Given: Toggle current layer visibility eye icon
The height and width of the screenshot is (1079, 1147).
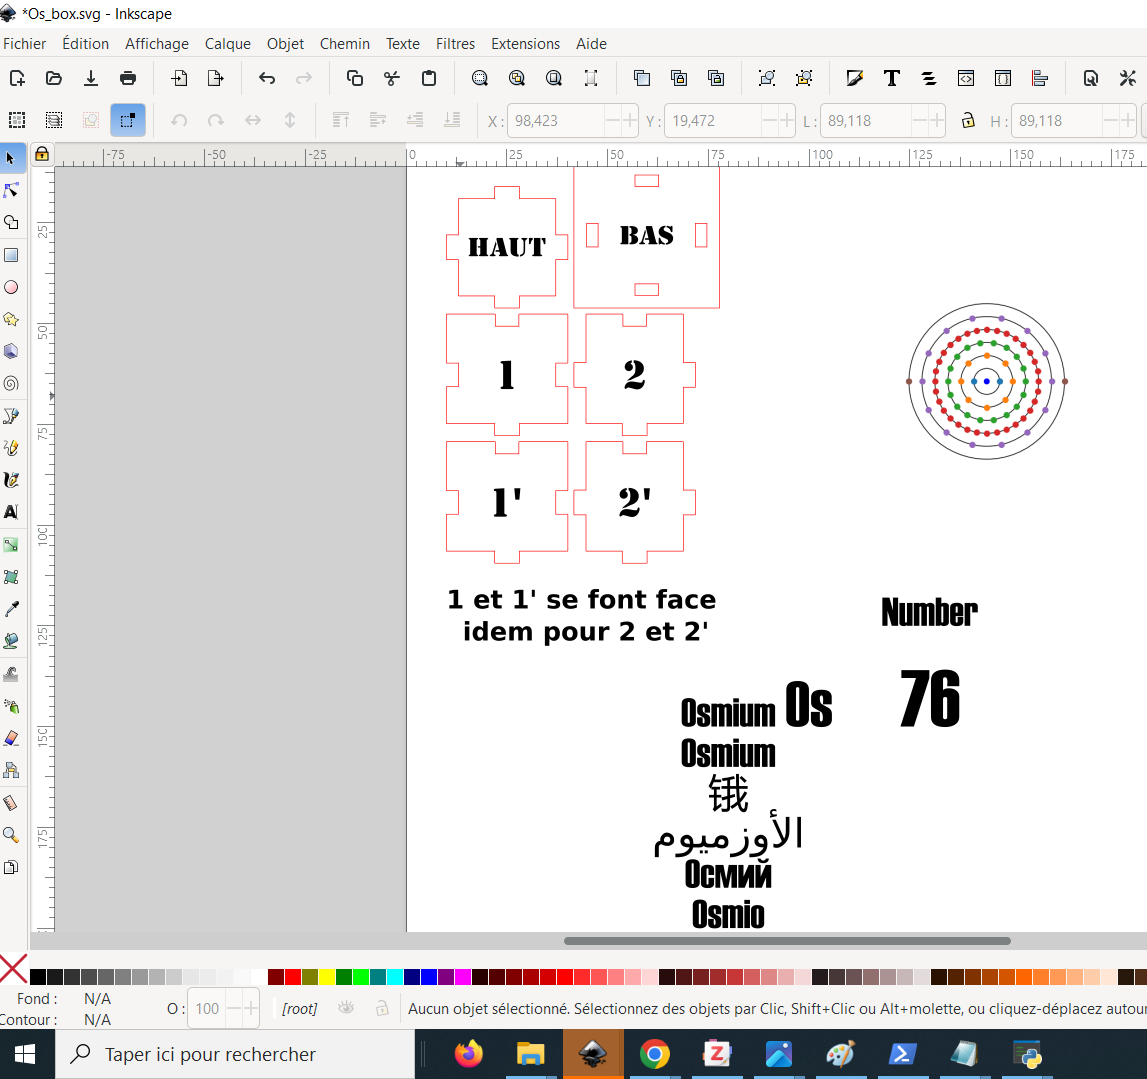Looking at the screenshot, I should [x=346, y=1008].
